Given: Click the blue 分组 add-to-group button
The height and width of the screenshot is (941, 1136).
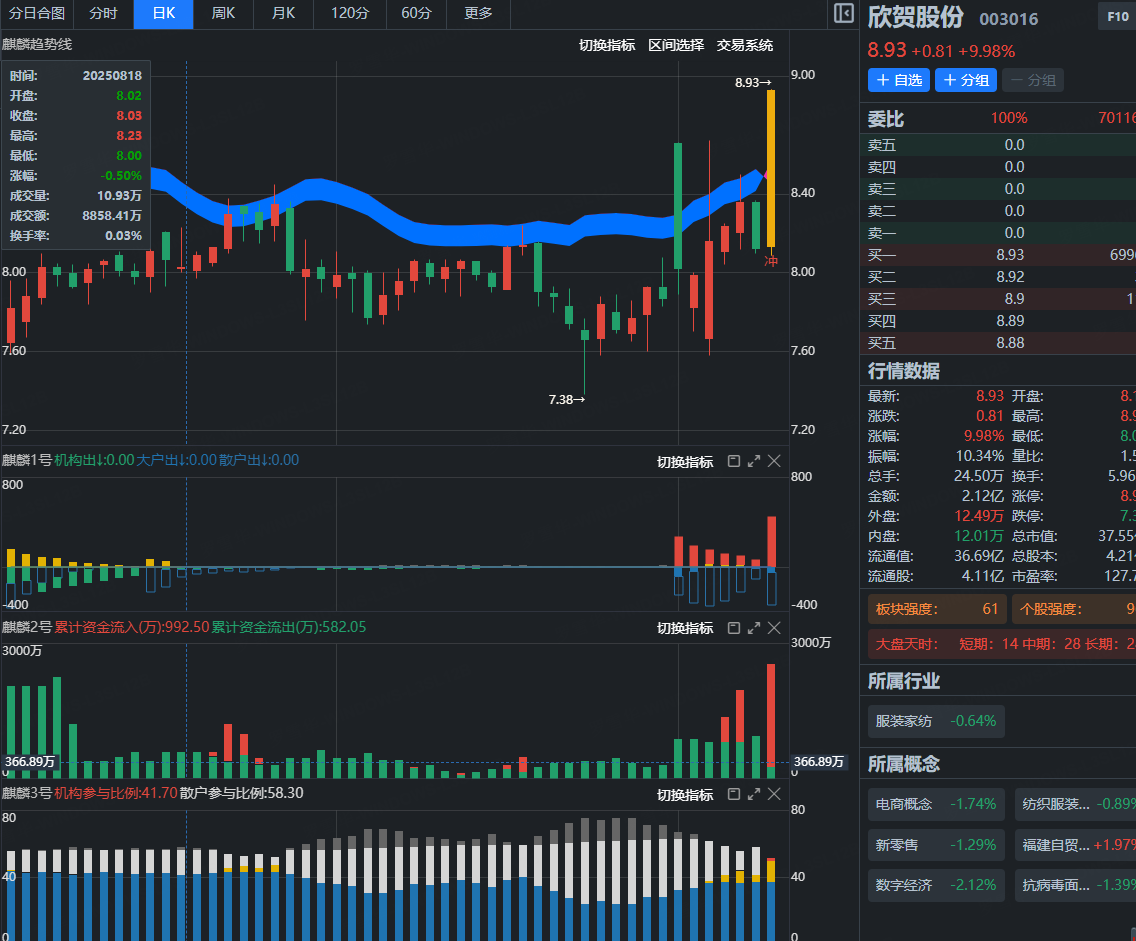Looking at the screenshot, I should point(966,80).
